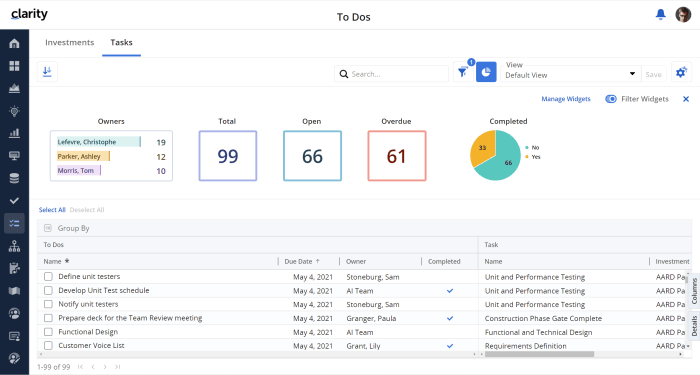Click the Open 66 widget tile
700x375 pixels.
pyautogui.click(x=312, y=156)
